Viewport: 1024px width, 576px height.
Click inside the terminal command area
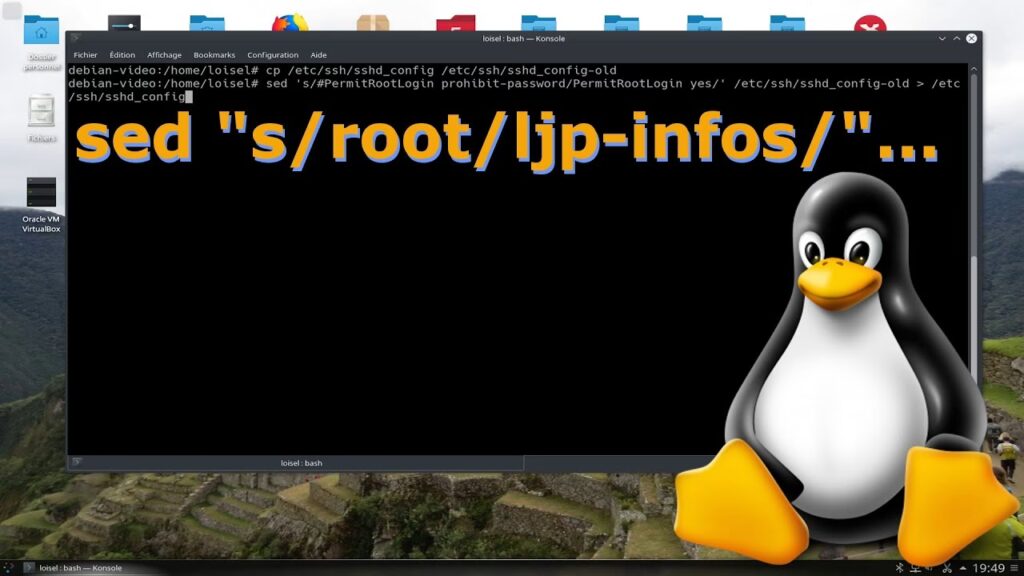click(400, 300)
